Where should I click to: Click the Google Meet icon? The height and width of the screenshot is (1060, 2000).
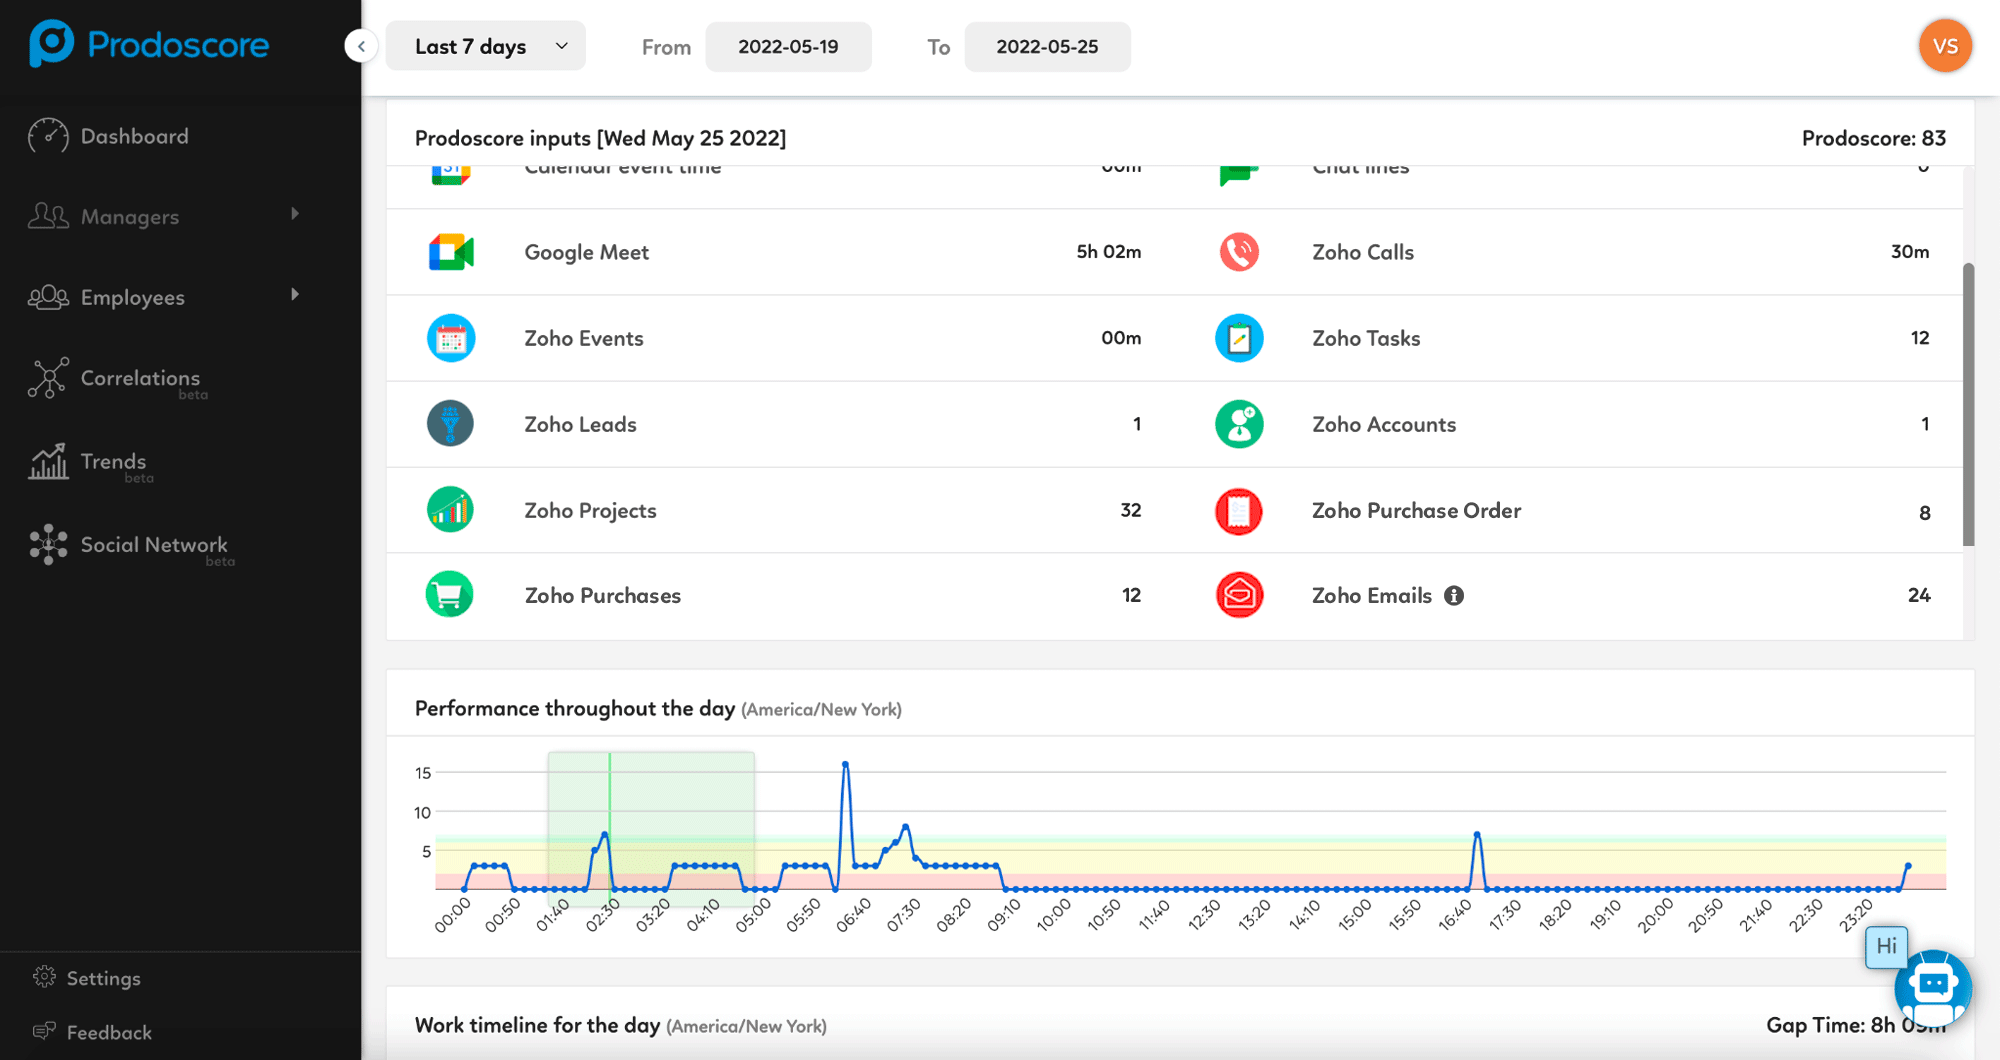click(451, 252)
